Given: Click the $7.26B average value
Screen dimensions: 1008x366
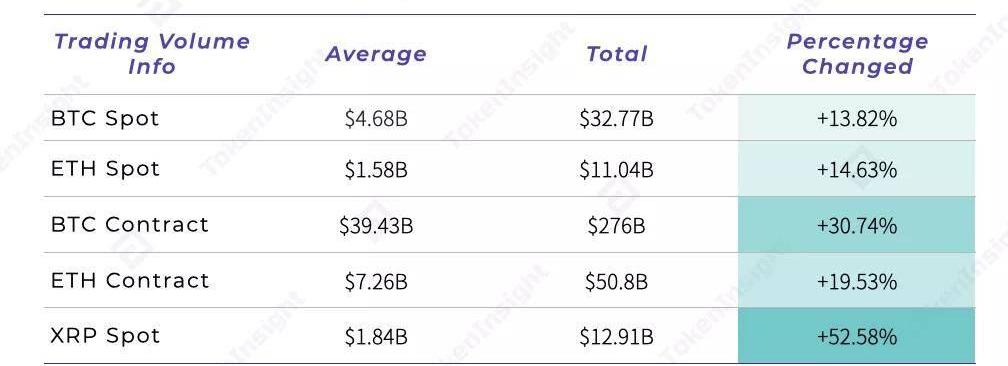Looking at the screenshot, I should 376,282.
